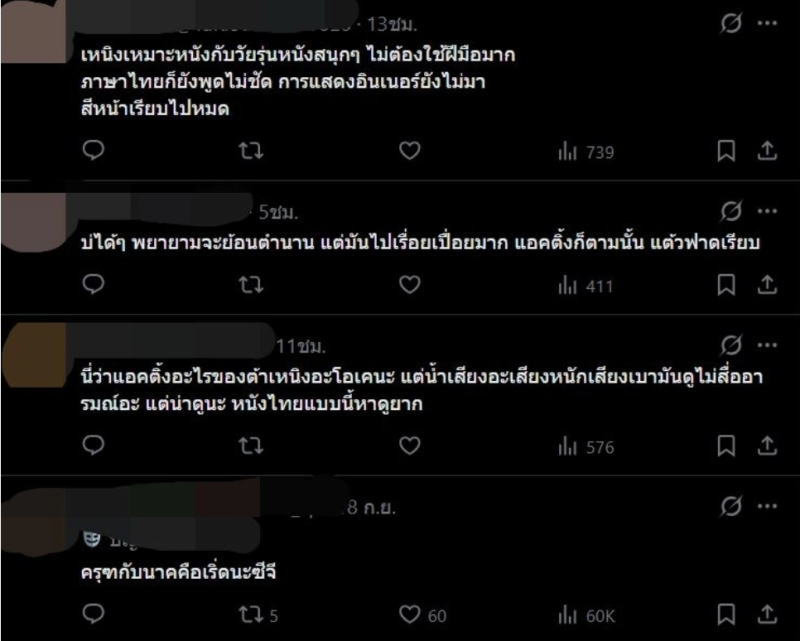
Task: Bookmark the tweet with 576 views
Action: (x=726, y=446)
